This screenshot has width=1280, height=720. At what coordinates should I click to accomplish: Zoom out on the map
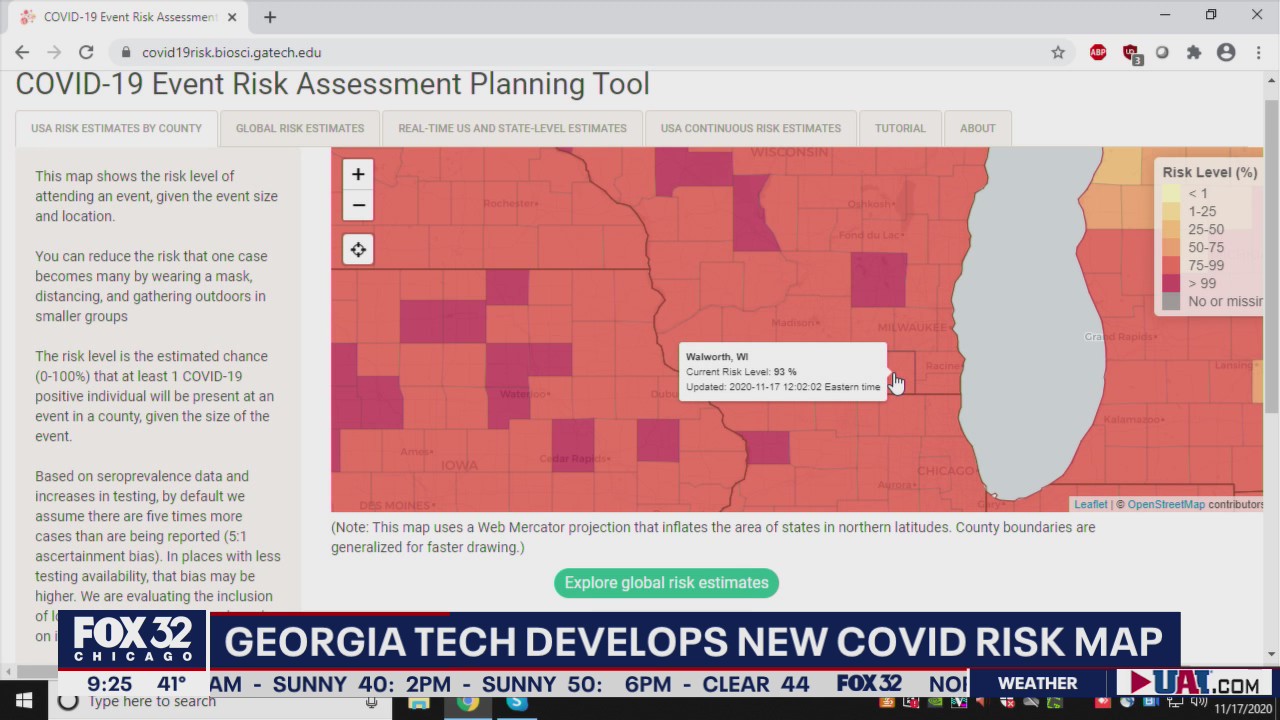pos(358,205)
